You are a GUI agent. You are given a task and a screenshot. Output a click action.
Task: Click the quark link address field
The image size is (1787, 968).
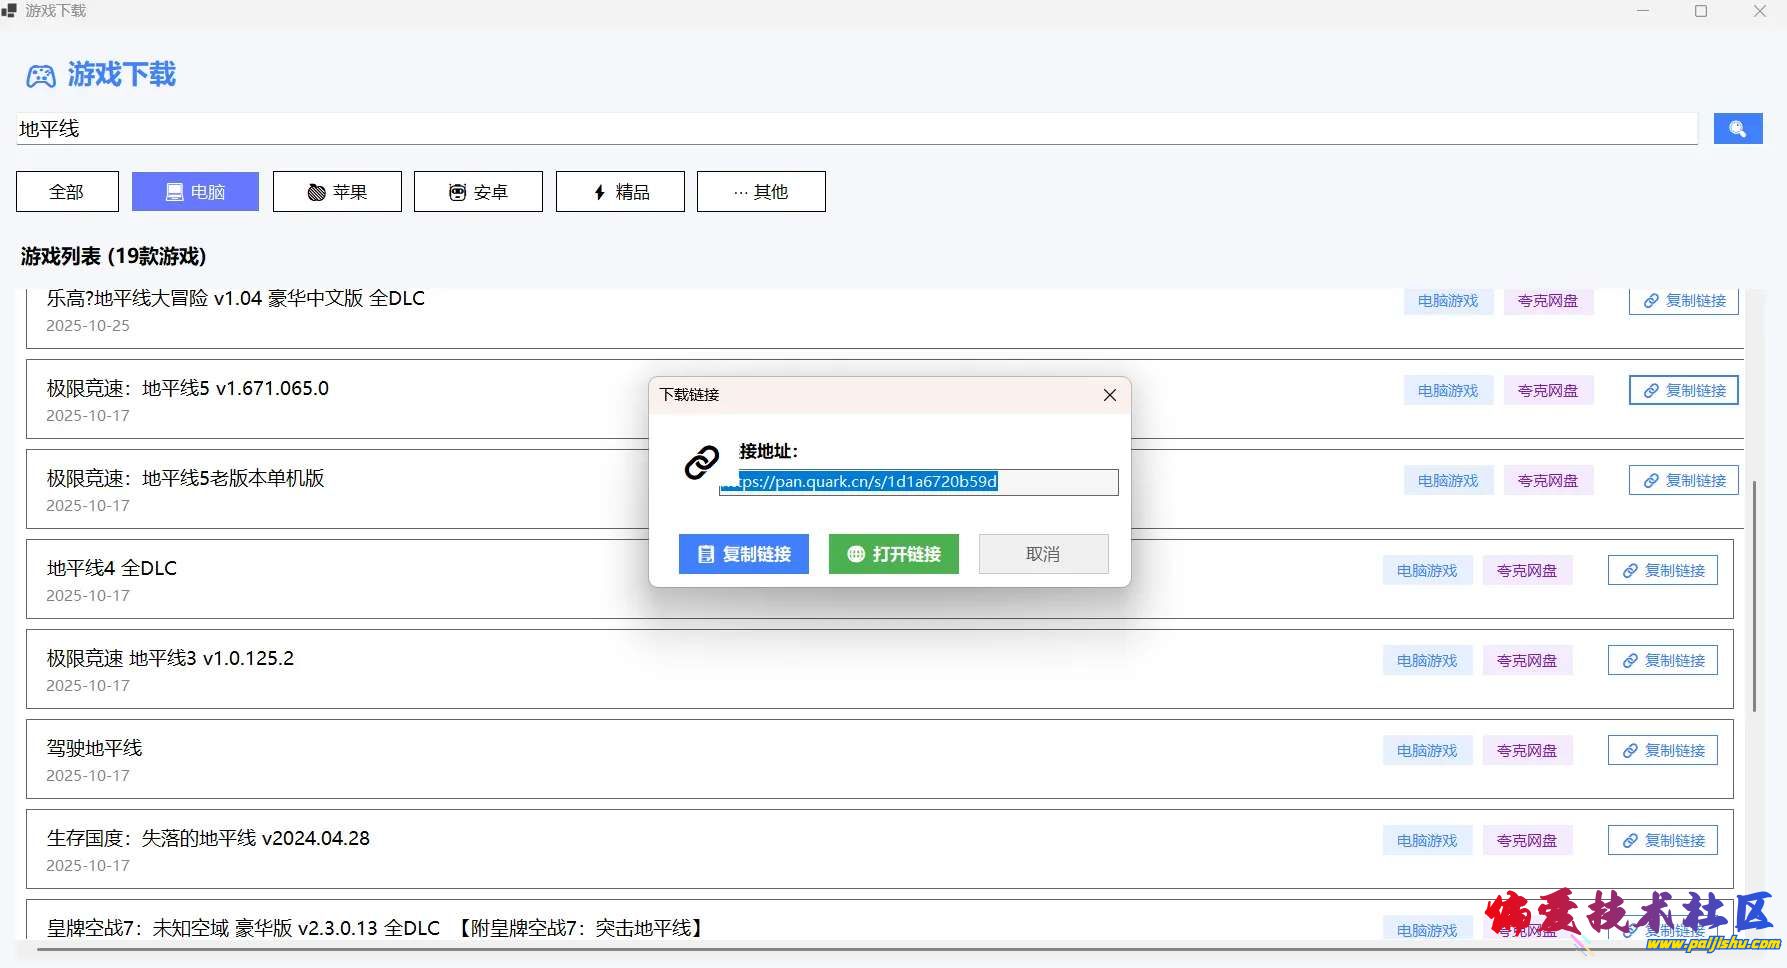918,482
